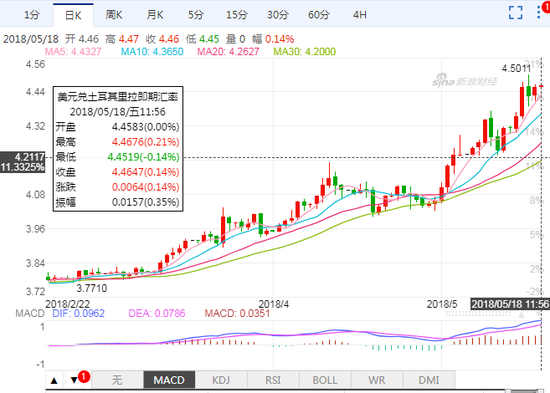Enter fullscreen chart view icon
The width and height of the screenshot is (550, 393).
click(516, 13)
